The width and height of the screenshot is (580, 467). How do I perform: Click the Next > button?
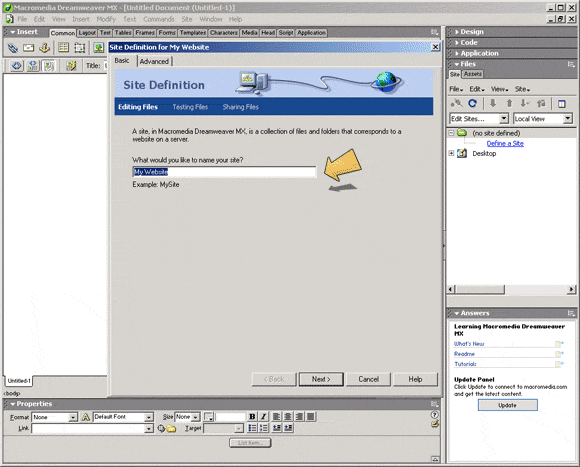coord(321,379)
